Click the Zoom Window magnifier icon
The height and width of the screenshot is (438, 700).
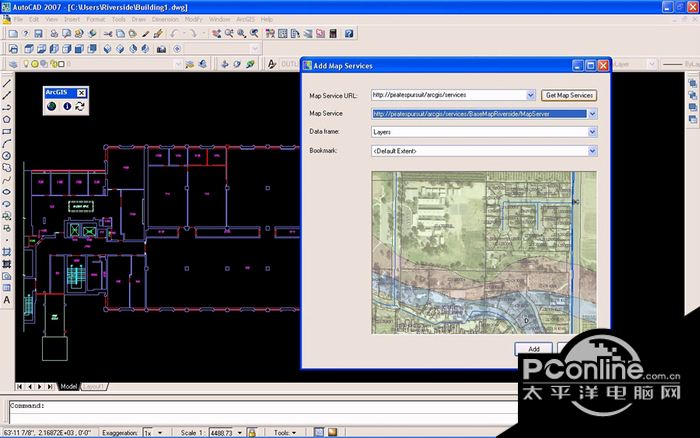242,33
